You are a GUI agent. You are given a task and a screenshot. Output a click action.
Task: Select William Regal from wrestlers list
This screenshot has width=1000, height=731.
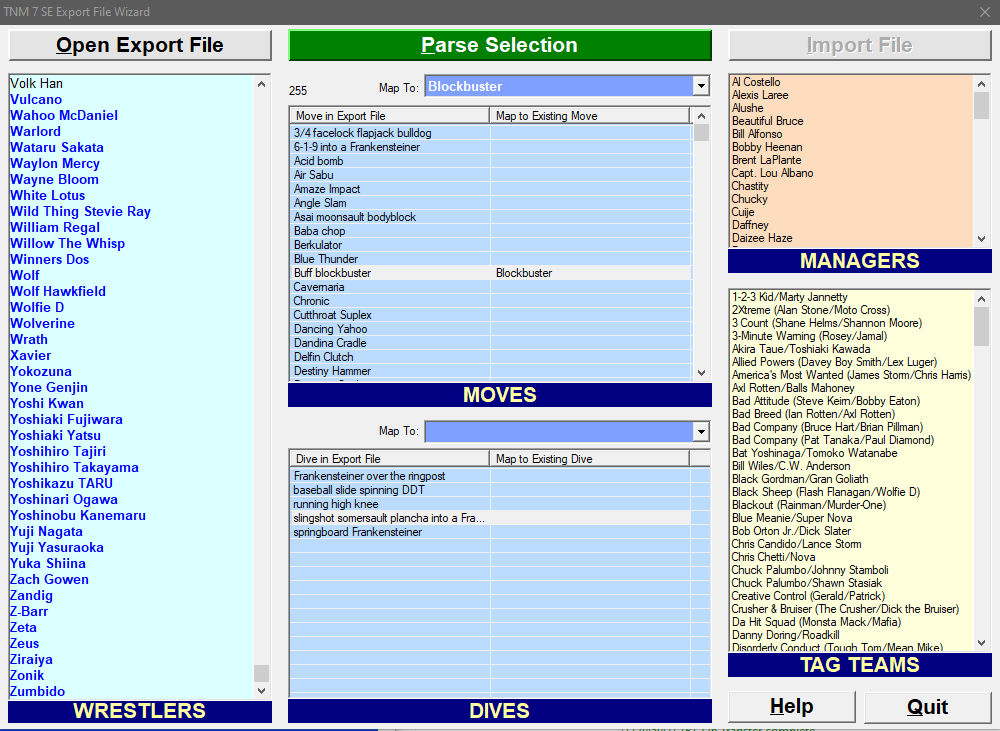tap(55, 227)
